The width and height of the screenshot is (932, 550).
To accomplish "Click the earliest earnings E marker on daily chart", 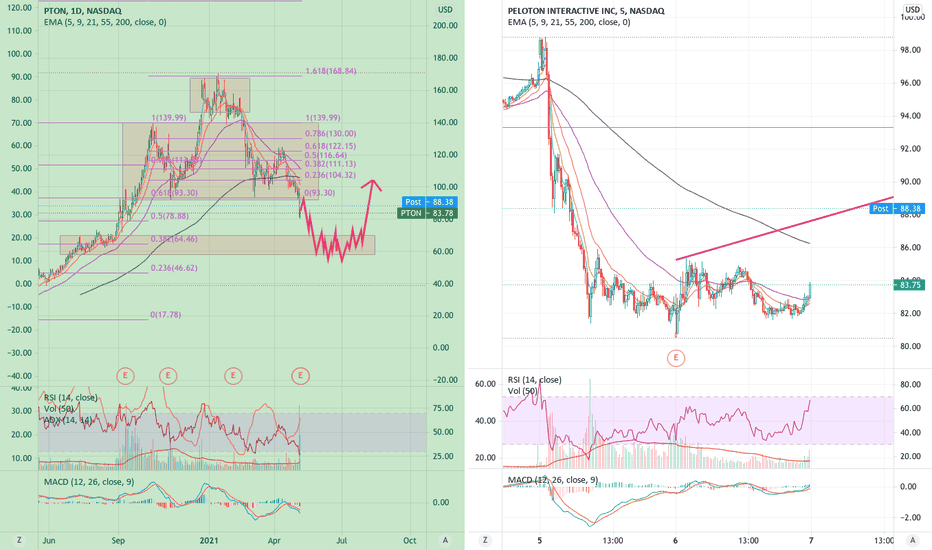I will pos(125,375).
